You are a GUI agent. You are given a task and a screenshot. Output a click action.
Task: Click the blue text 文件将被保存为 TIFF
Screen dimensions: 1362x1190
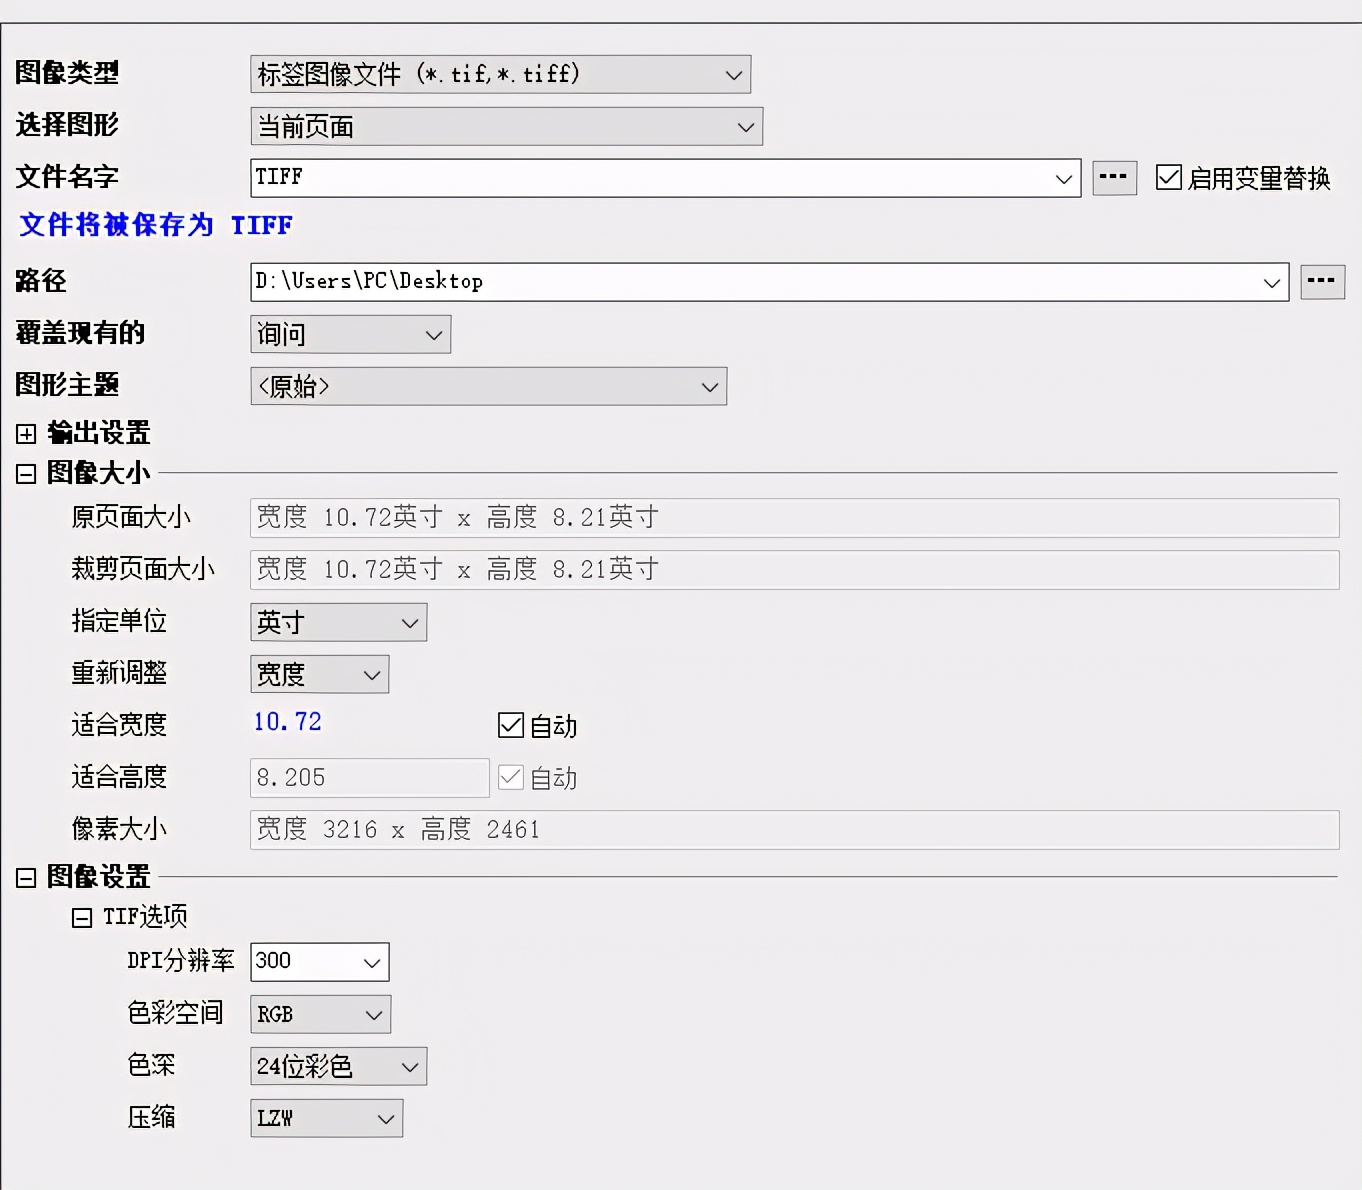156,225
